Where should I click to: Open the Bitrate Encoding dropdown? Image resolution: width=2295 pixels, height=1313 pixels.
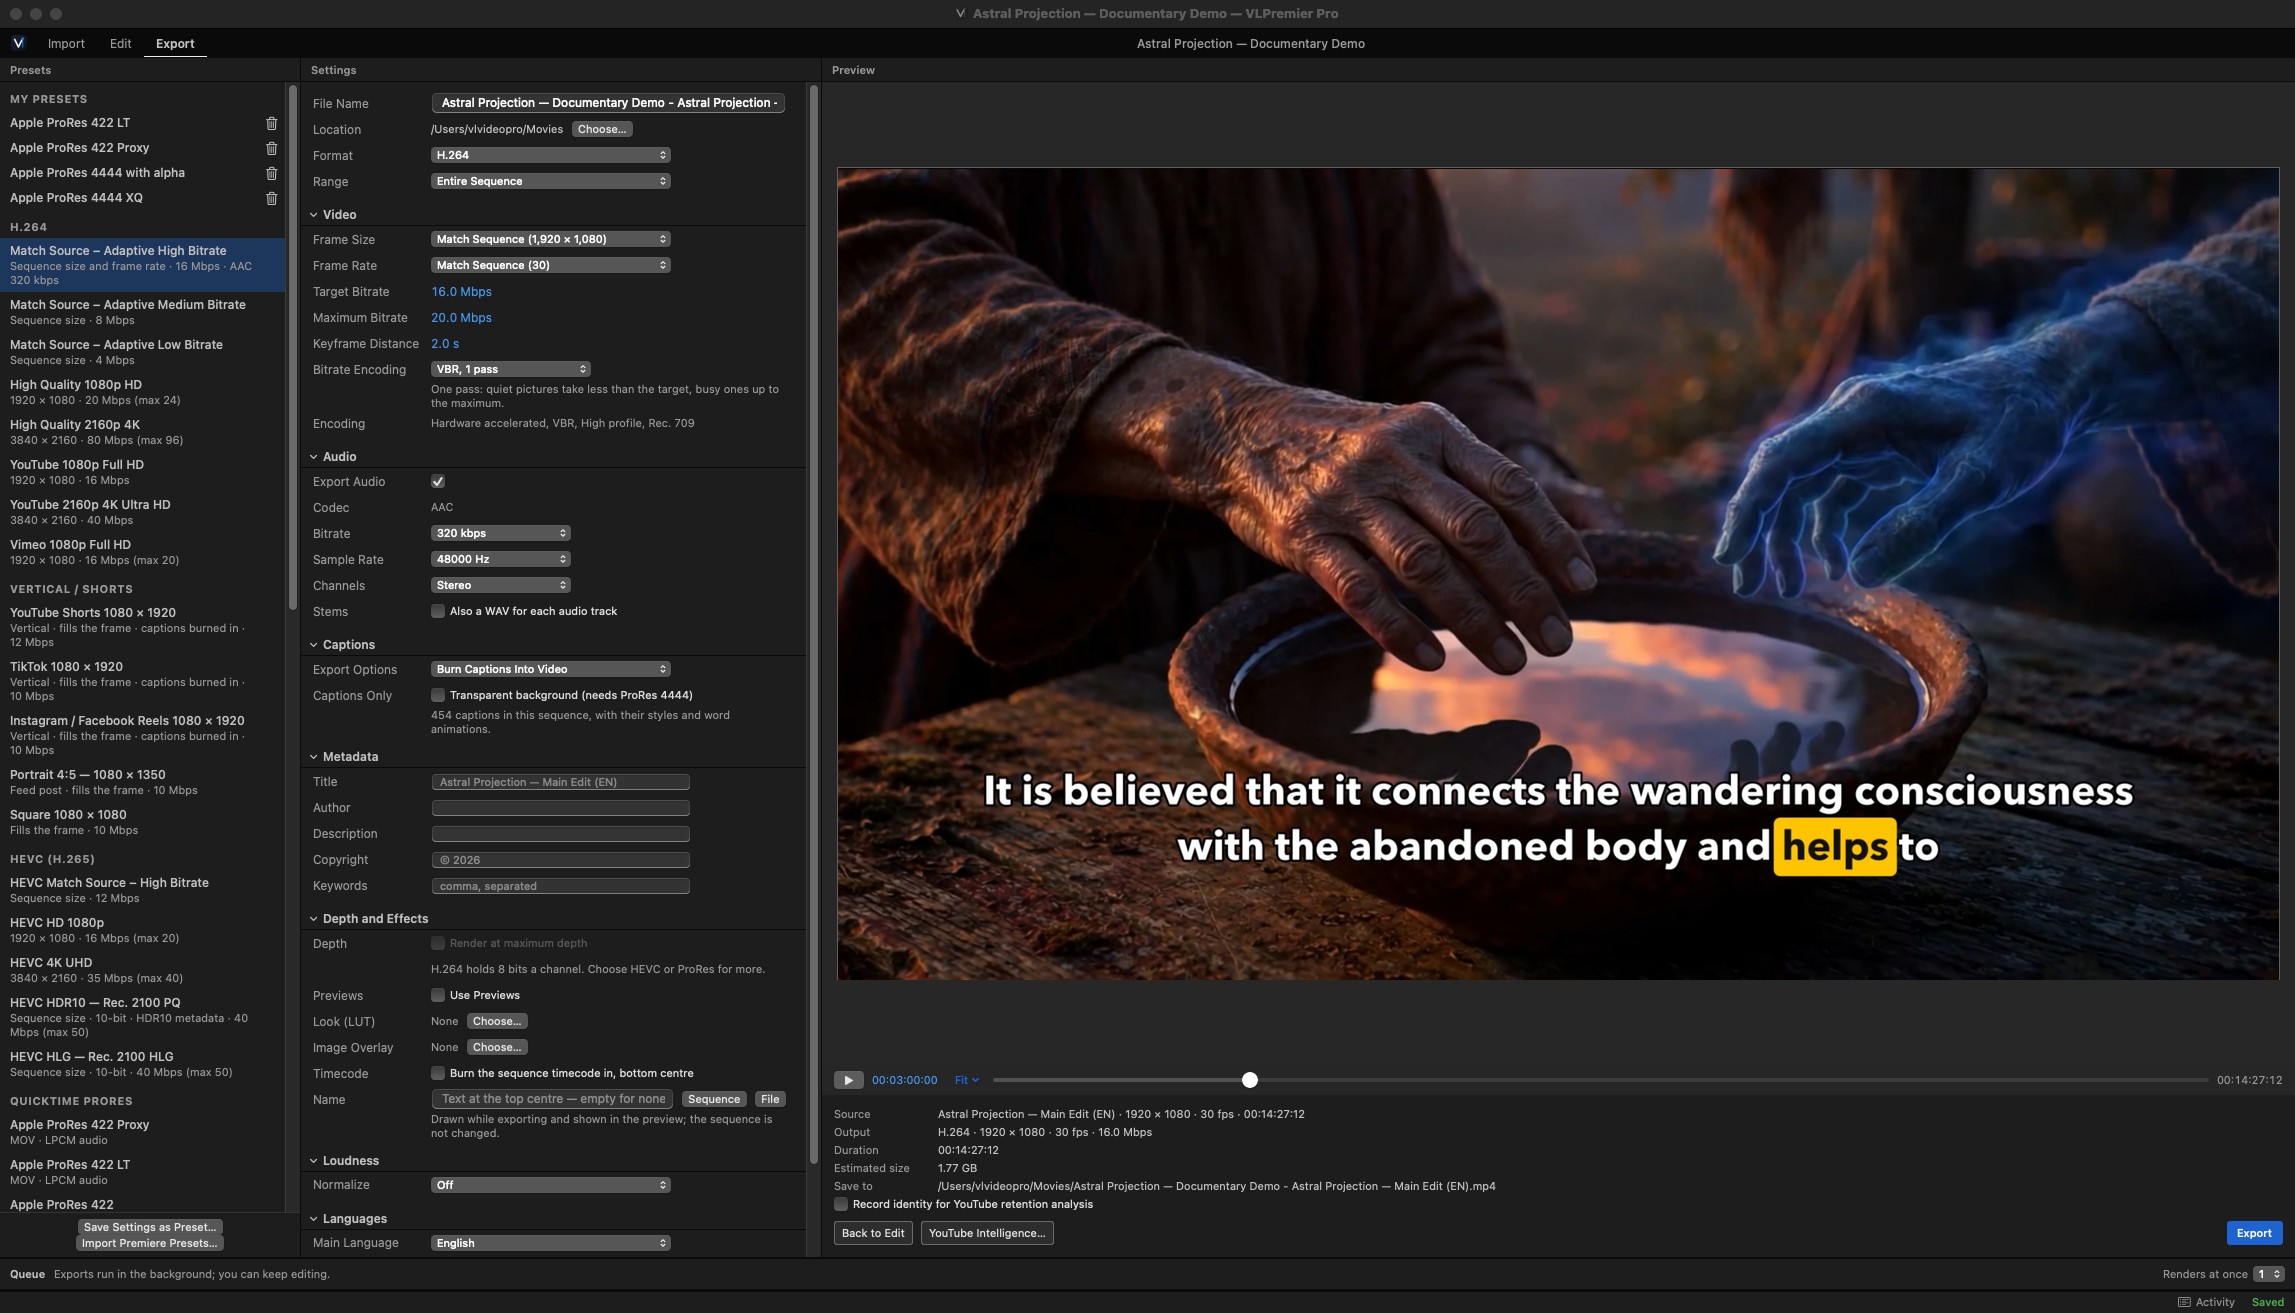point(510,369)
